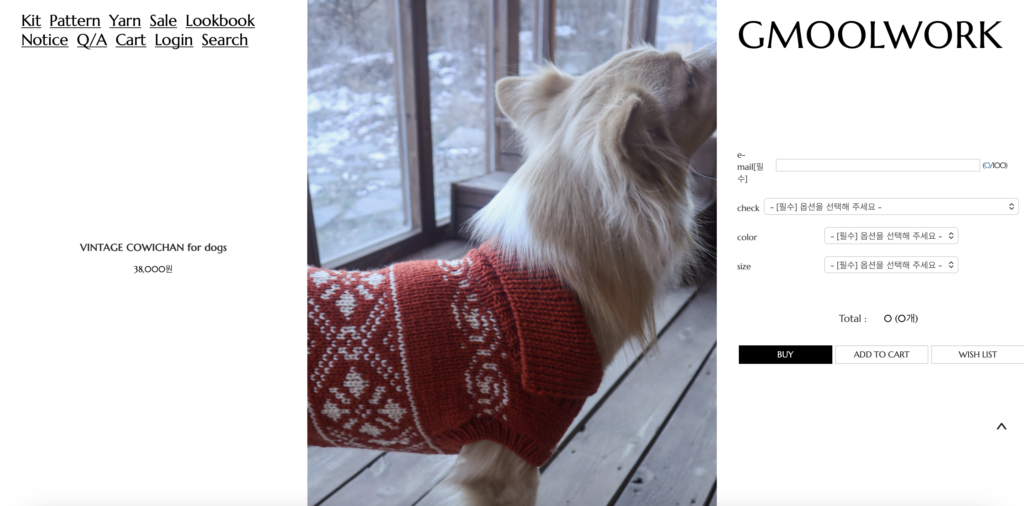
Task: Click the dog sweater product photo
Action: (x=512, y=253)
